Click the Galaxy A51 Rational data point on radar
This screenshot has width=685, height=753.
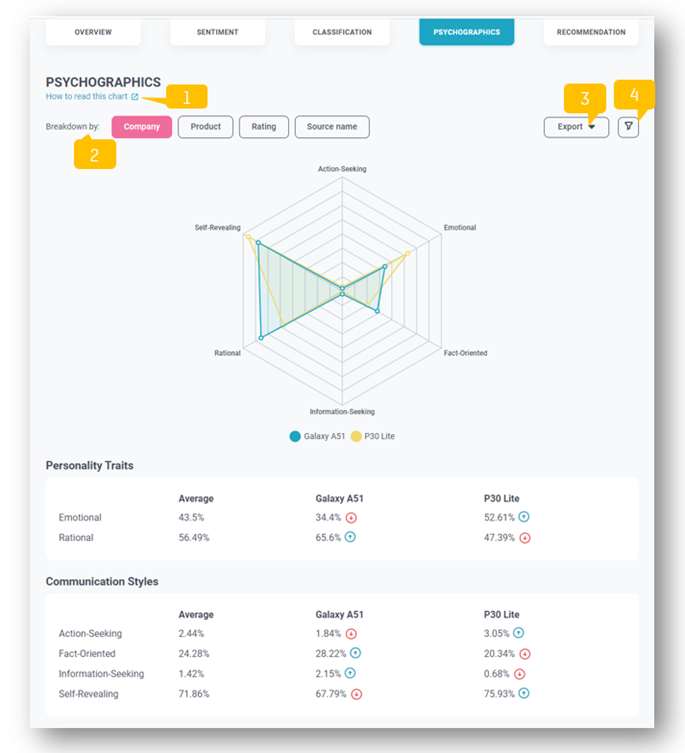click(x=261, y=338)
